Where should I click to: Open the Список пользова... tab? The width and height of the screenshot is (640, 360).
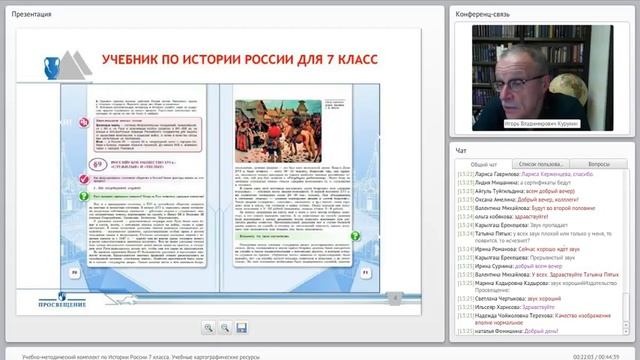tap(540, 164)
